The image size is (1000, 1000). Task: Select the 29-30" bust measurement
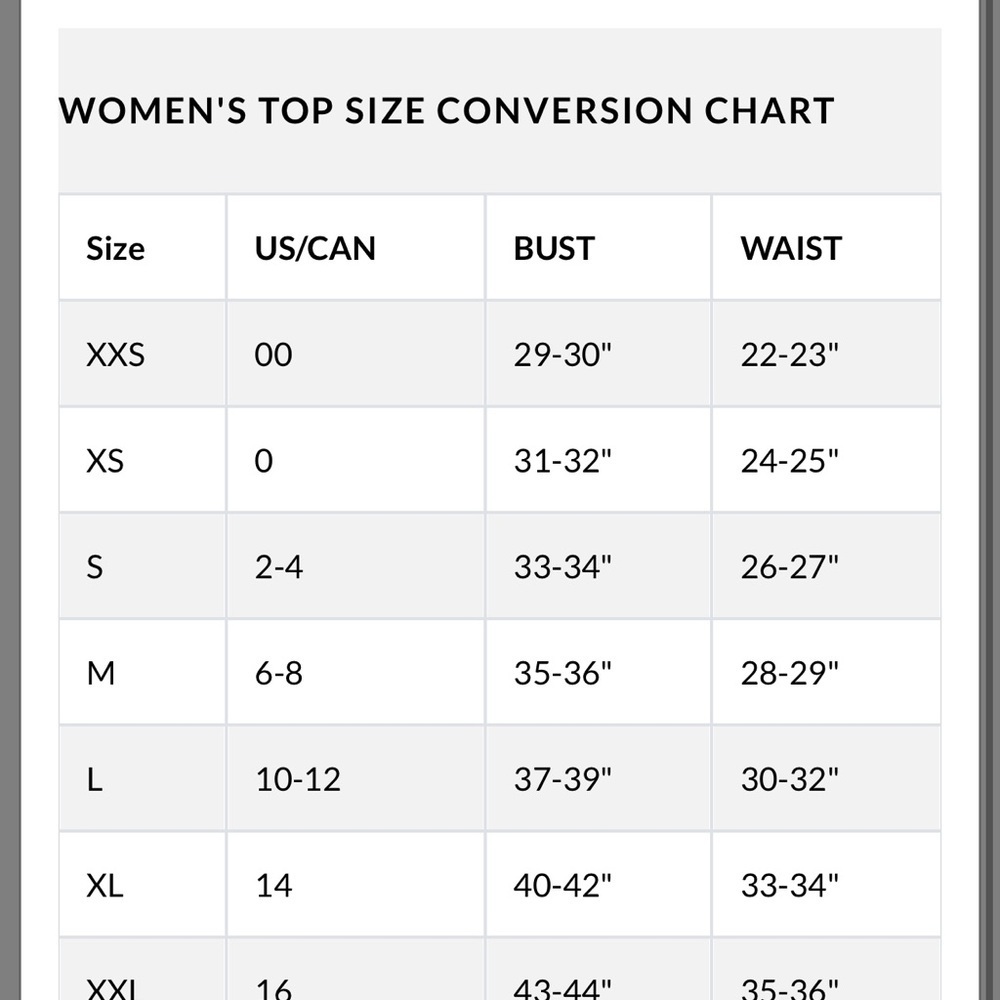pyautogui.click(x=562, y=354)
